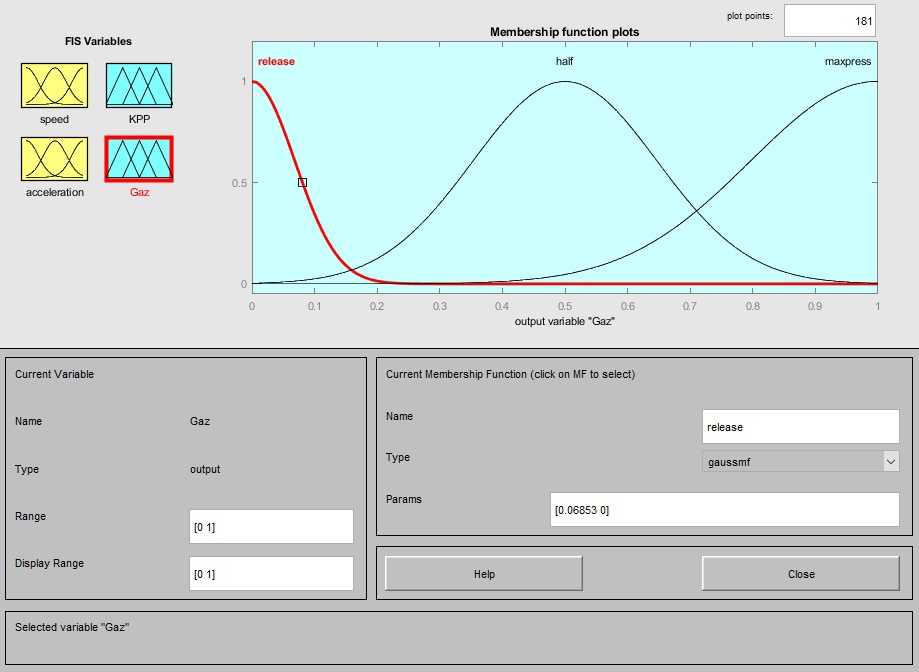The image size is (919, 672).
Task: Click the 'Current Variable' panel heading
Action: [x=54, y=374]
